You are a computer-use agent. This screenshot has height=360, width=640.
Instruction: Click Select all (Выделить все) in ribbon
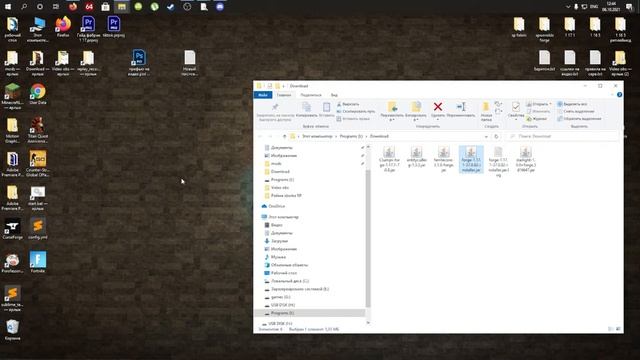[x=572, y=104]
